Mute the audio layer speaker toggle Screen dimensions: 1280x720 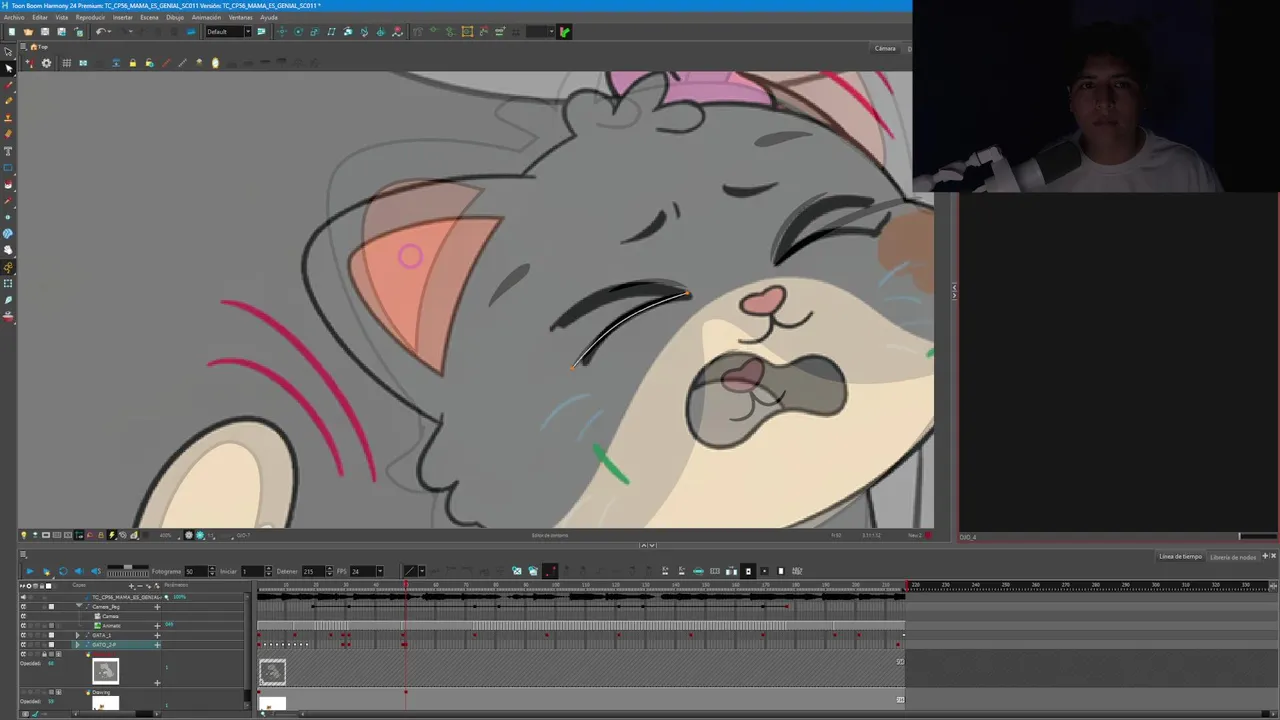23,597
